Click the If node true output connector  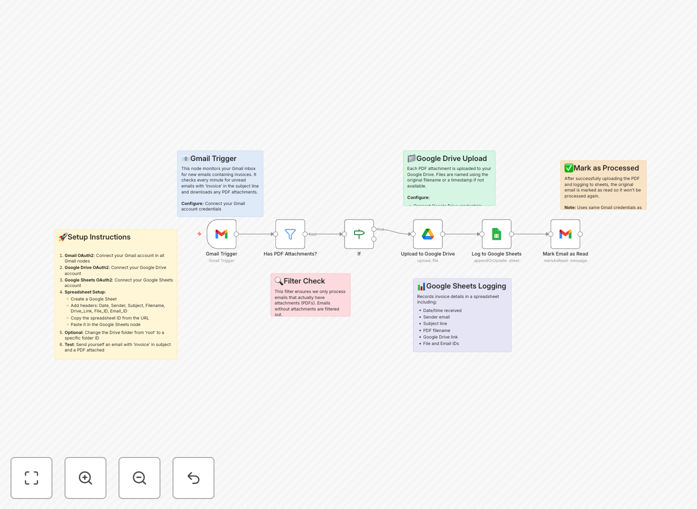point(374,228)
